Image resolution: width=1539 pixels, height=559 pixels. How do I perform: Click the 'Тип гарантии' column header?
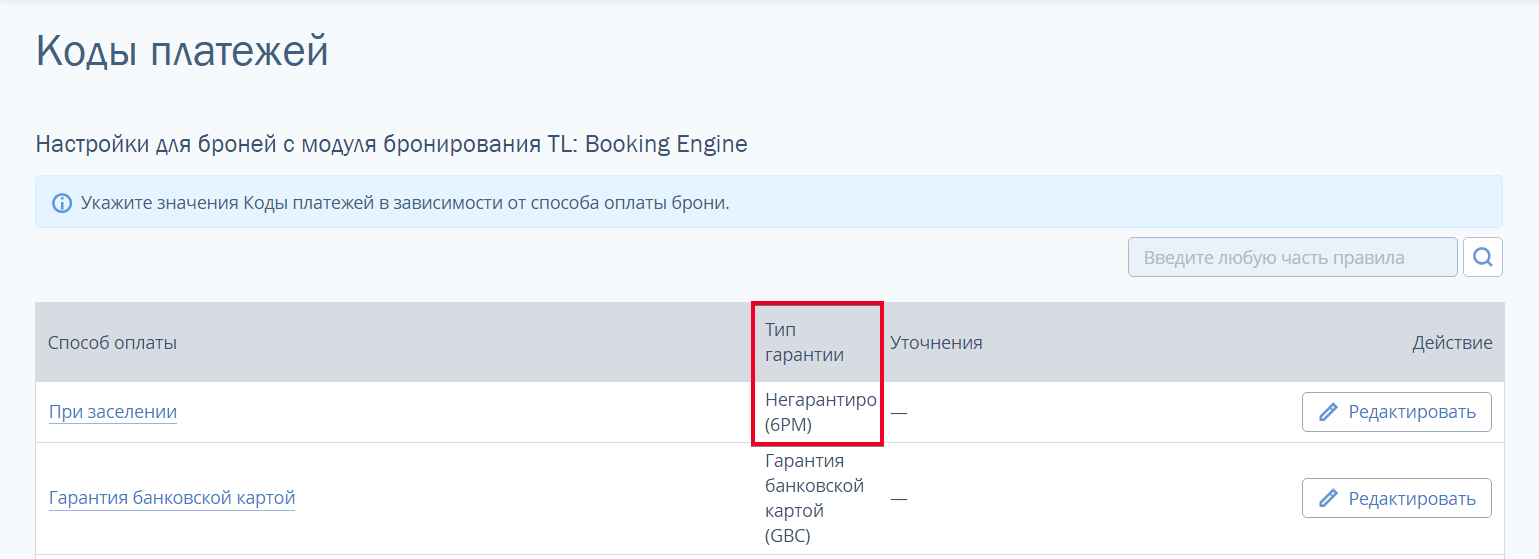point(804,342)
